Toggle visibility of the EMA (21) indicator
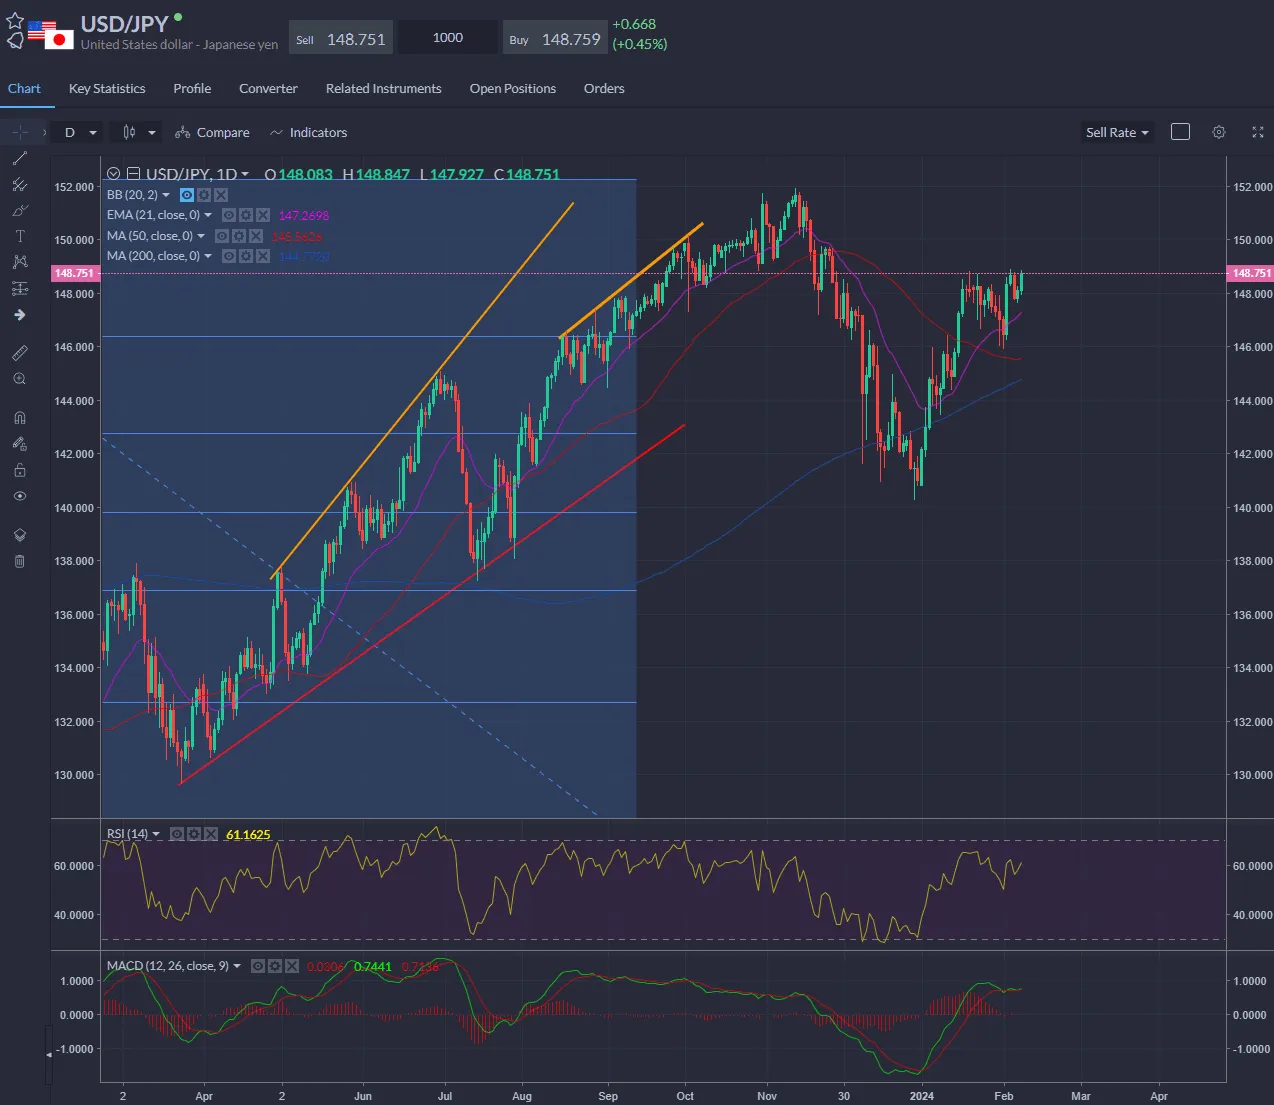This screenshot has width=1274, height=1105. point(229,215)
